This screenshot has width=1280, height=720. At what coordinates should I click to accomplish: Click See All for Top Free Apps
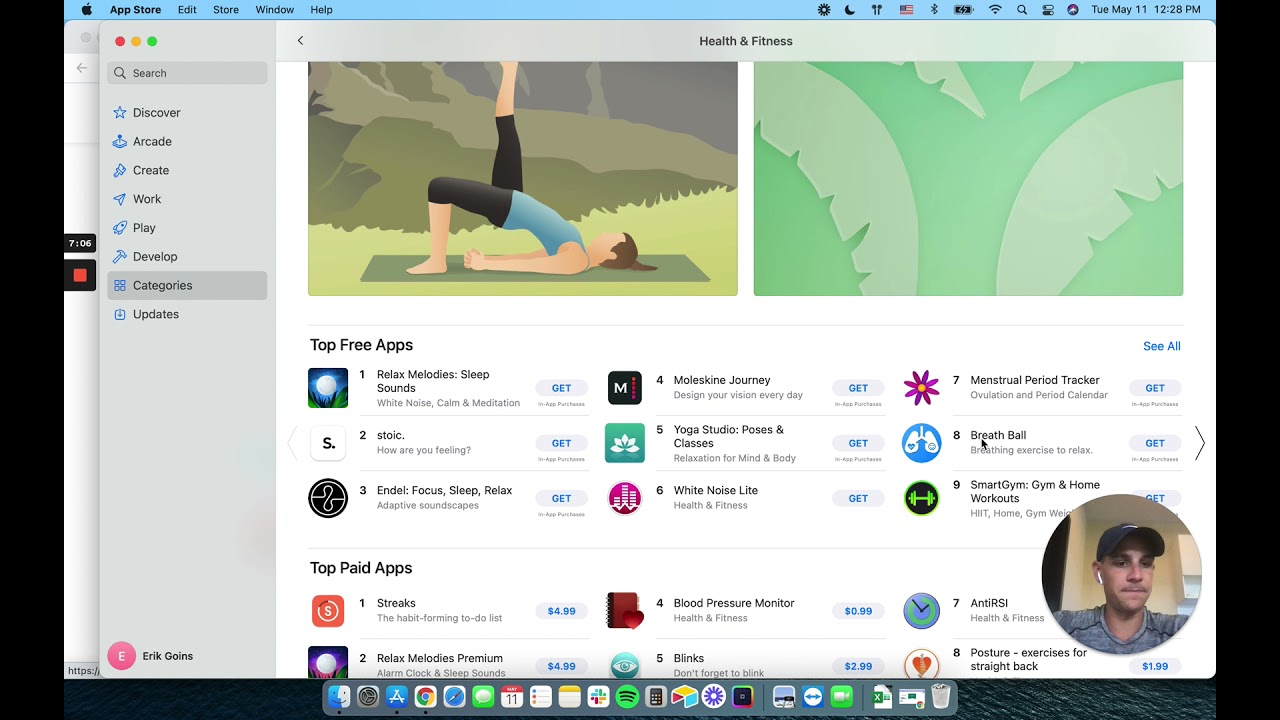click(x=1162, y=346)
